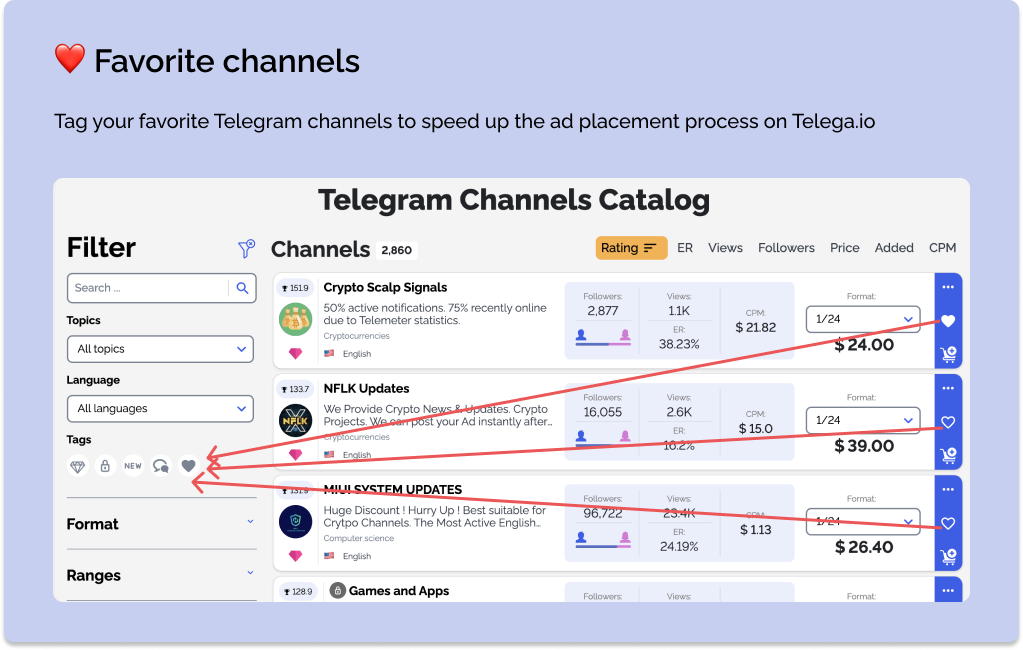The height and width of the screenshot is (650, 1023).
Task: Click the $ 21.82 CPM value
Action: pos(756,328)
